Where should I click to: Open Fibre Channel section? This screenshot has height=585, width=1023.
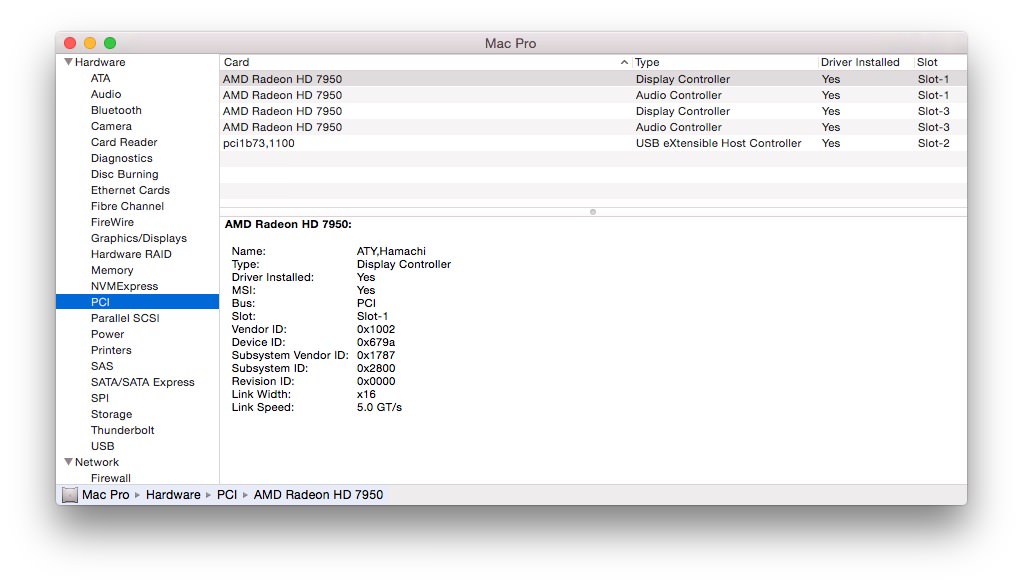click(127, 206)
